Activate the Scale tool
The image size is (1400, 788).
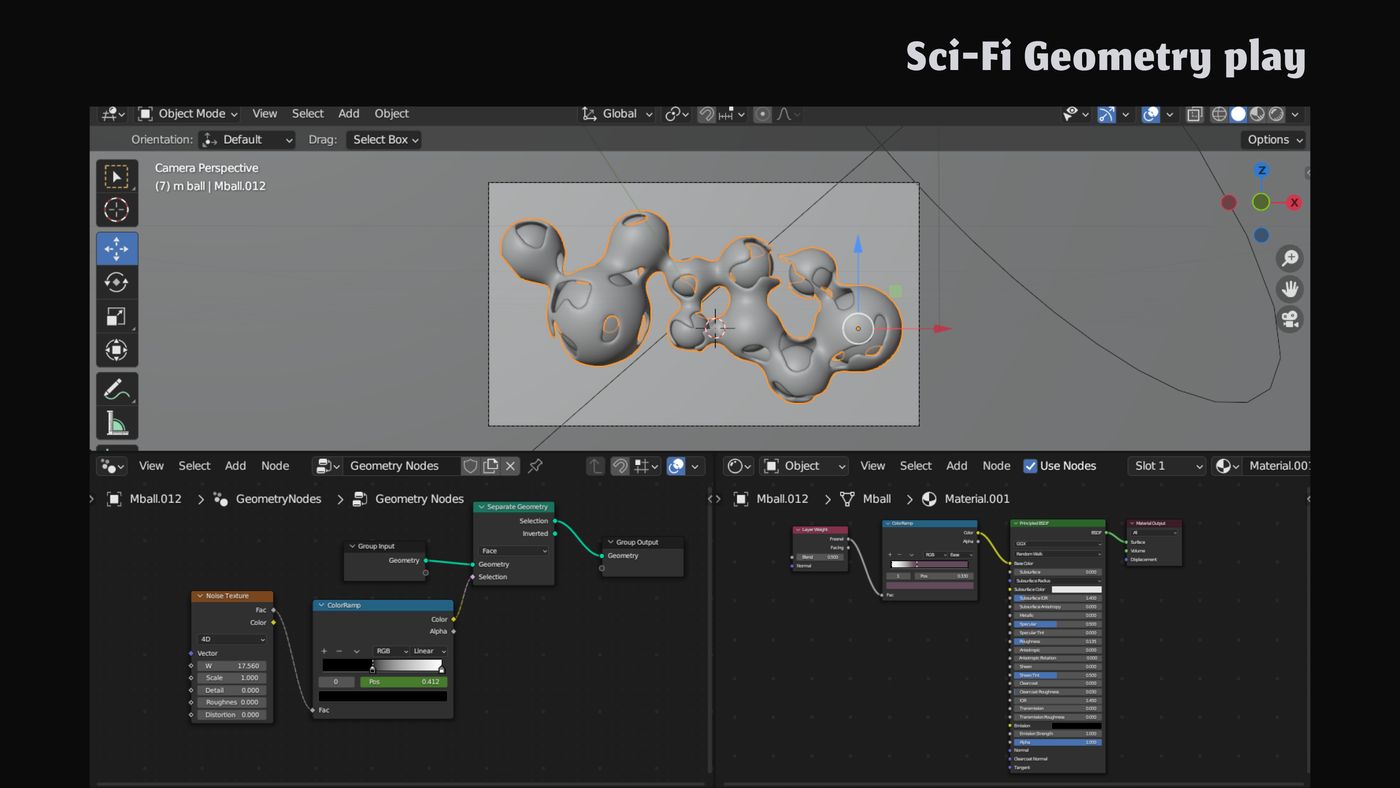tap(117, 317)
